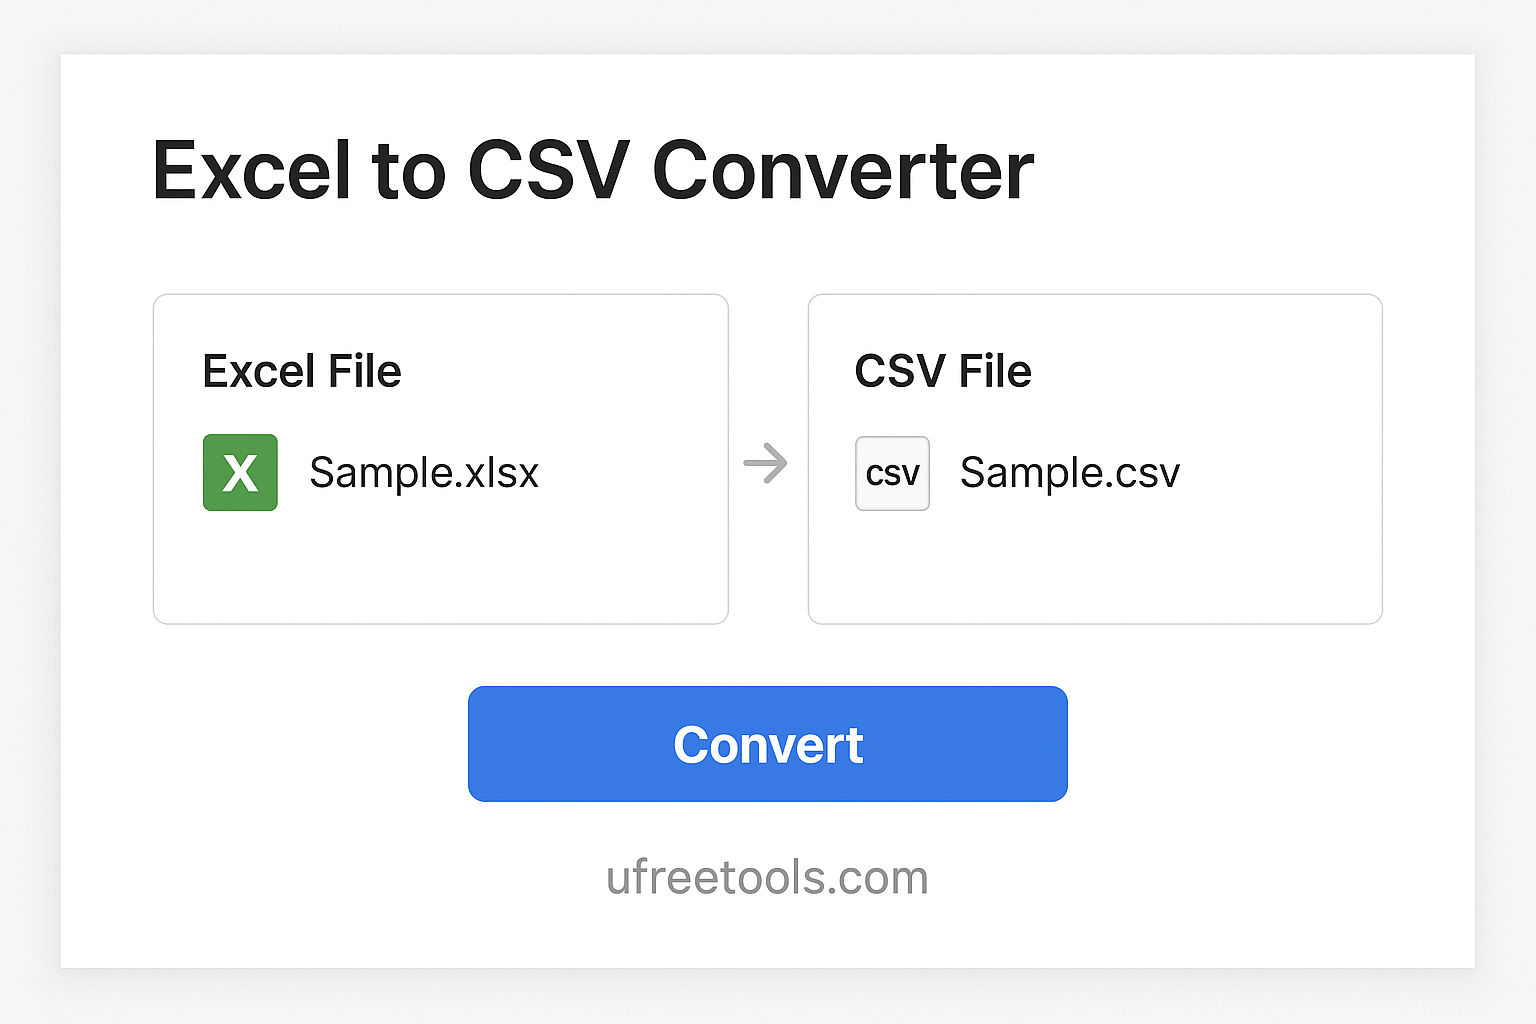Select the Sample.csv file name

1069,472
